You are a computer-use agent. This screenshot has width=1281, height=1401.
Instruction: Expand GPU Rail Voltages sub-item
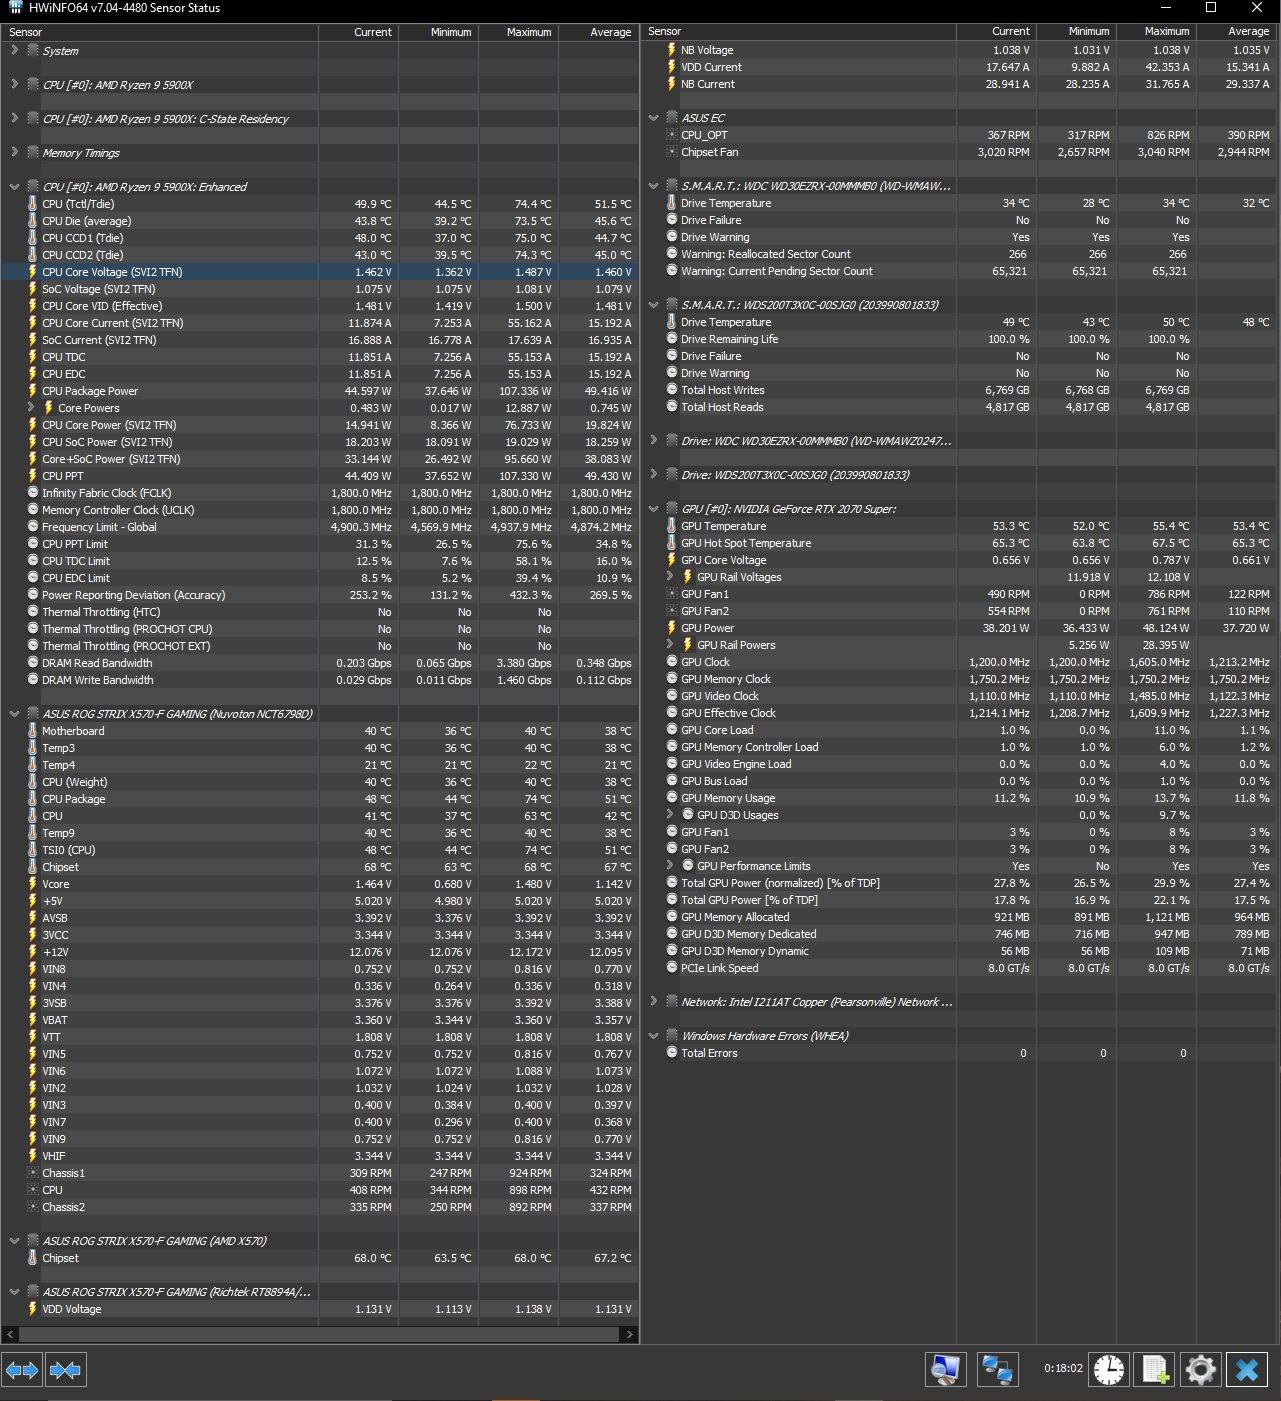coord(670,577)
